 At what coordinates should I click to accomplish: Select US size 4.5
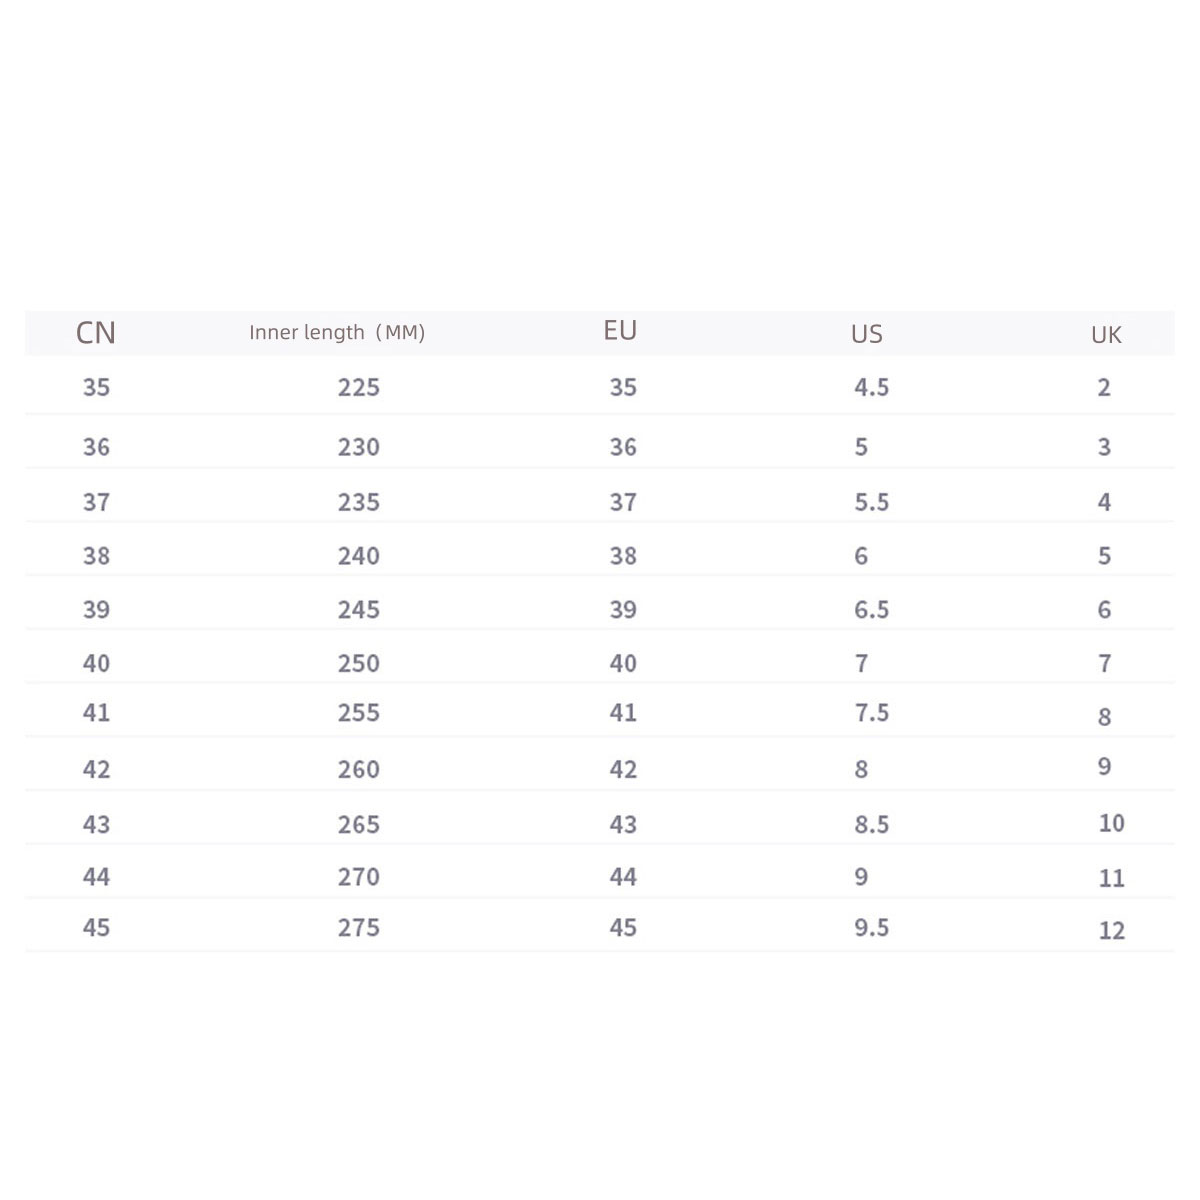coord(871,388)
